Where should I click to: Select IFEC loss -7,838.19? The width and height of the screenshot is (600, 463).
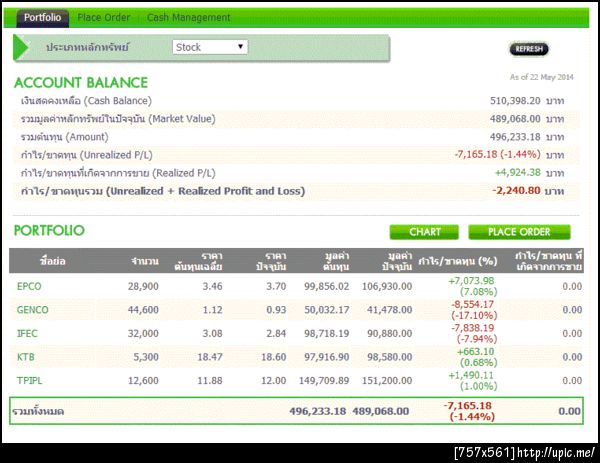(x=473, y=328)
